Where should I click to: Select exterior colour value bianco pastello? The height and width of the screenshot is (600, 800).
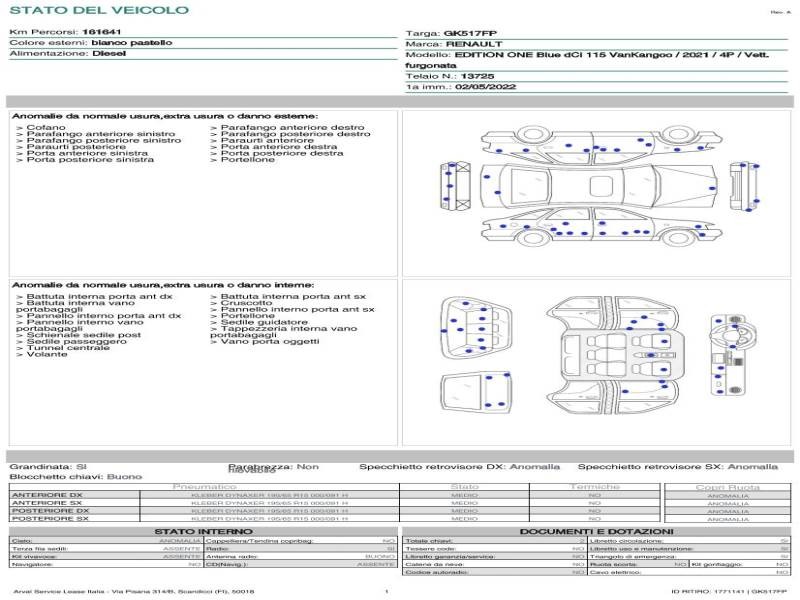click(x=132, y=43)
